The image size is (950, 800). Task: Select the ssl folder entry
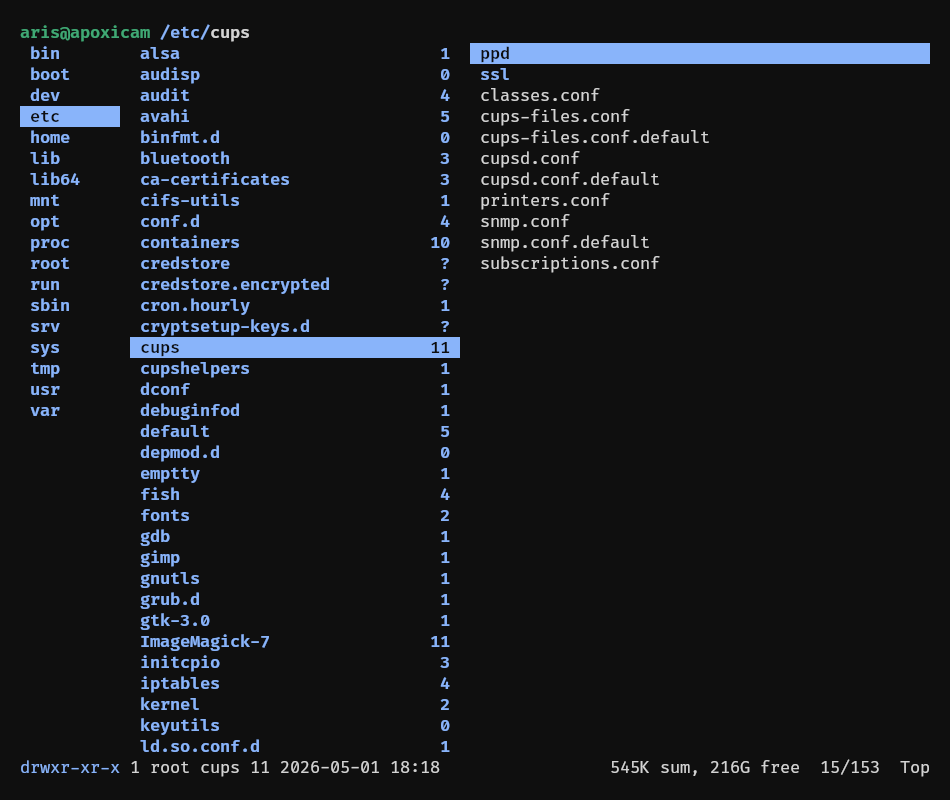point(494,75)
